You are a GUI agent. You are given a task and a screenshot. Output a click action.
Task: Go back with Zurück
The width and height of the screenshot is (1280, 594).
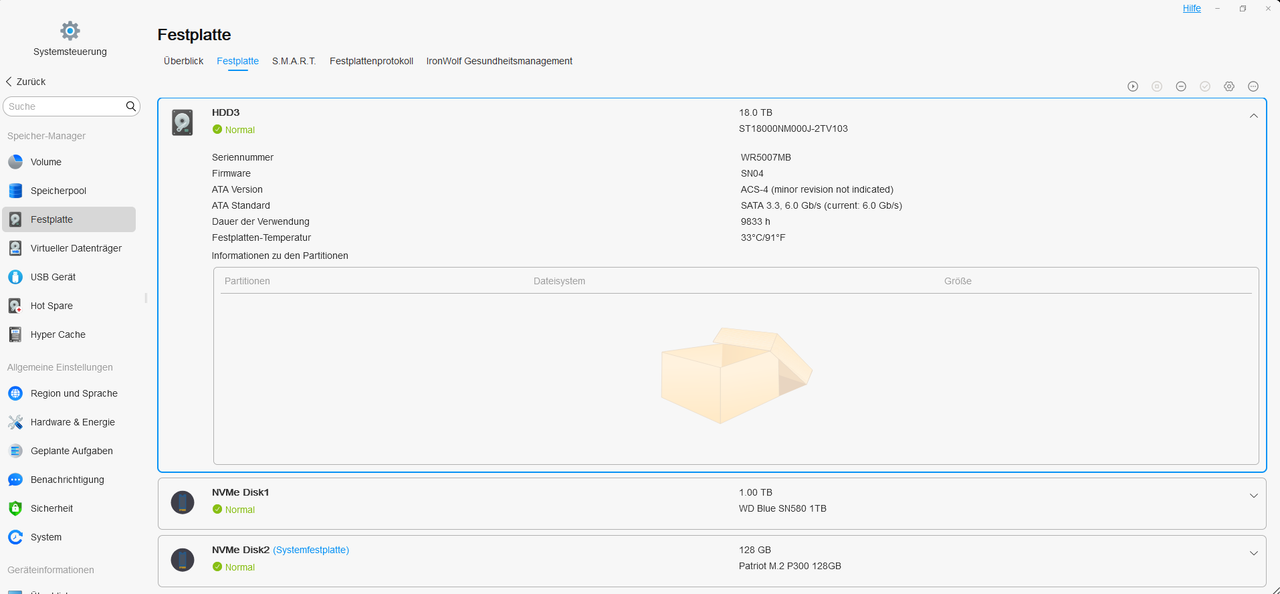[x=26, y=82]
